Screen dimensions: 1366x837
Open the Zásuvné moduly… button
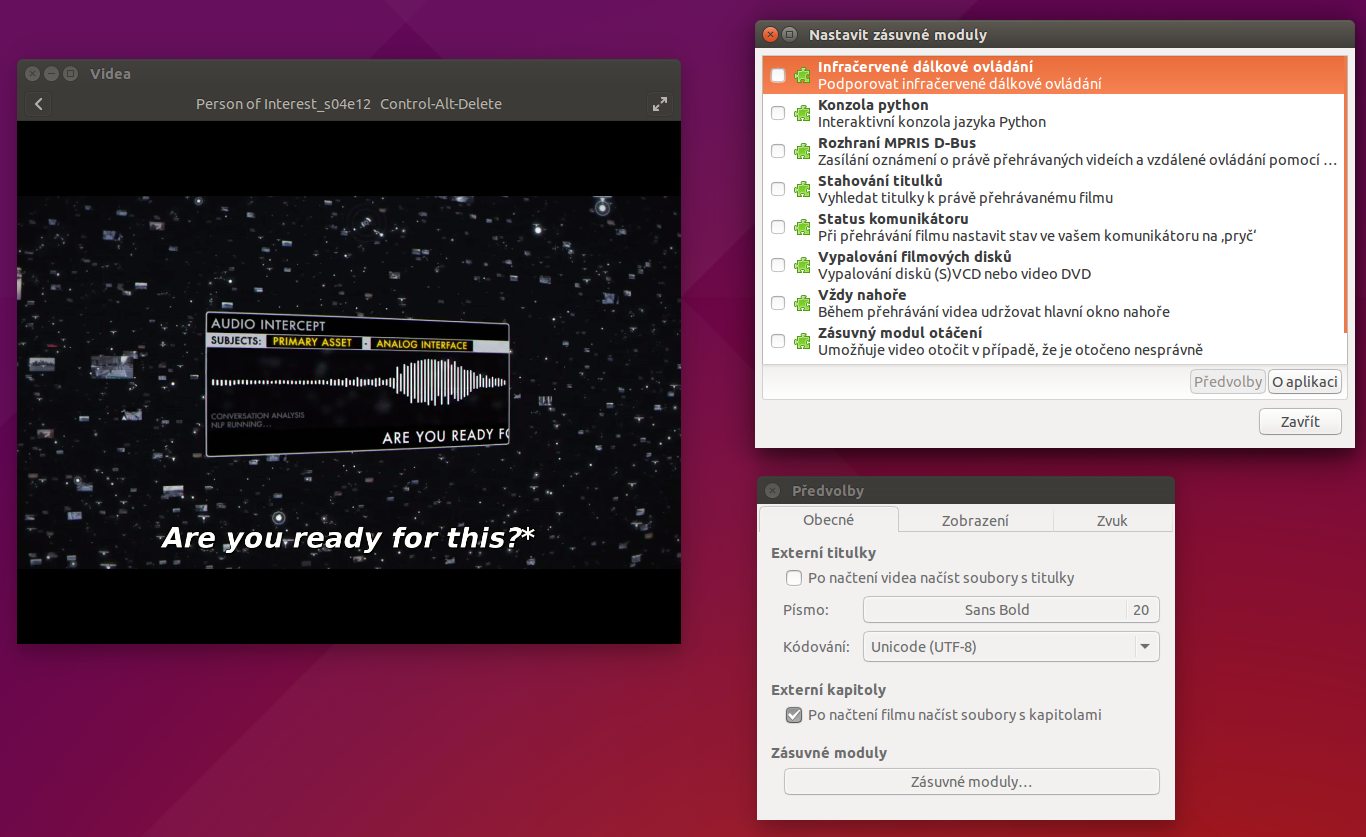coord(971,782)
